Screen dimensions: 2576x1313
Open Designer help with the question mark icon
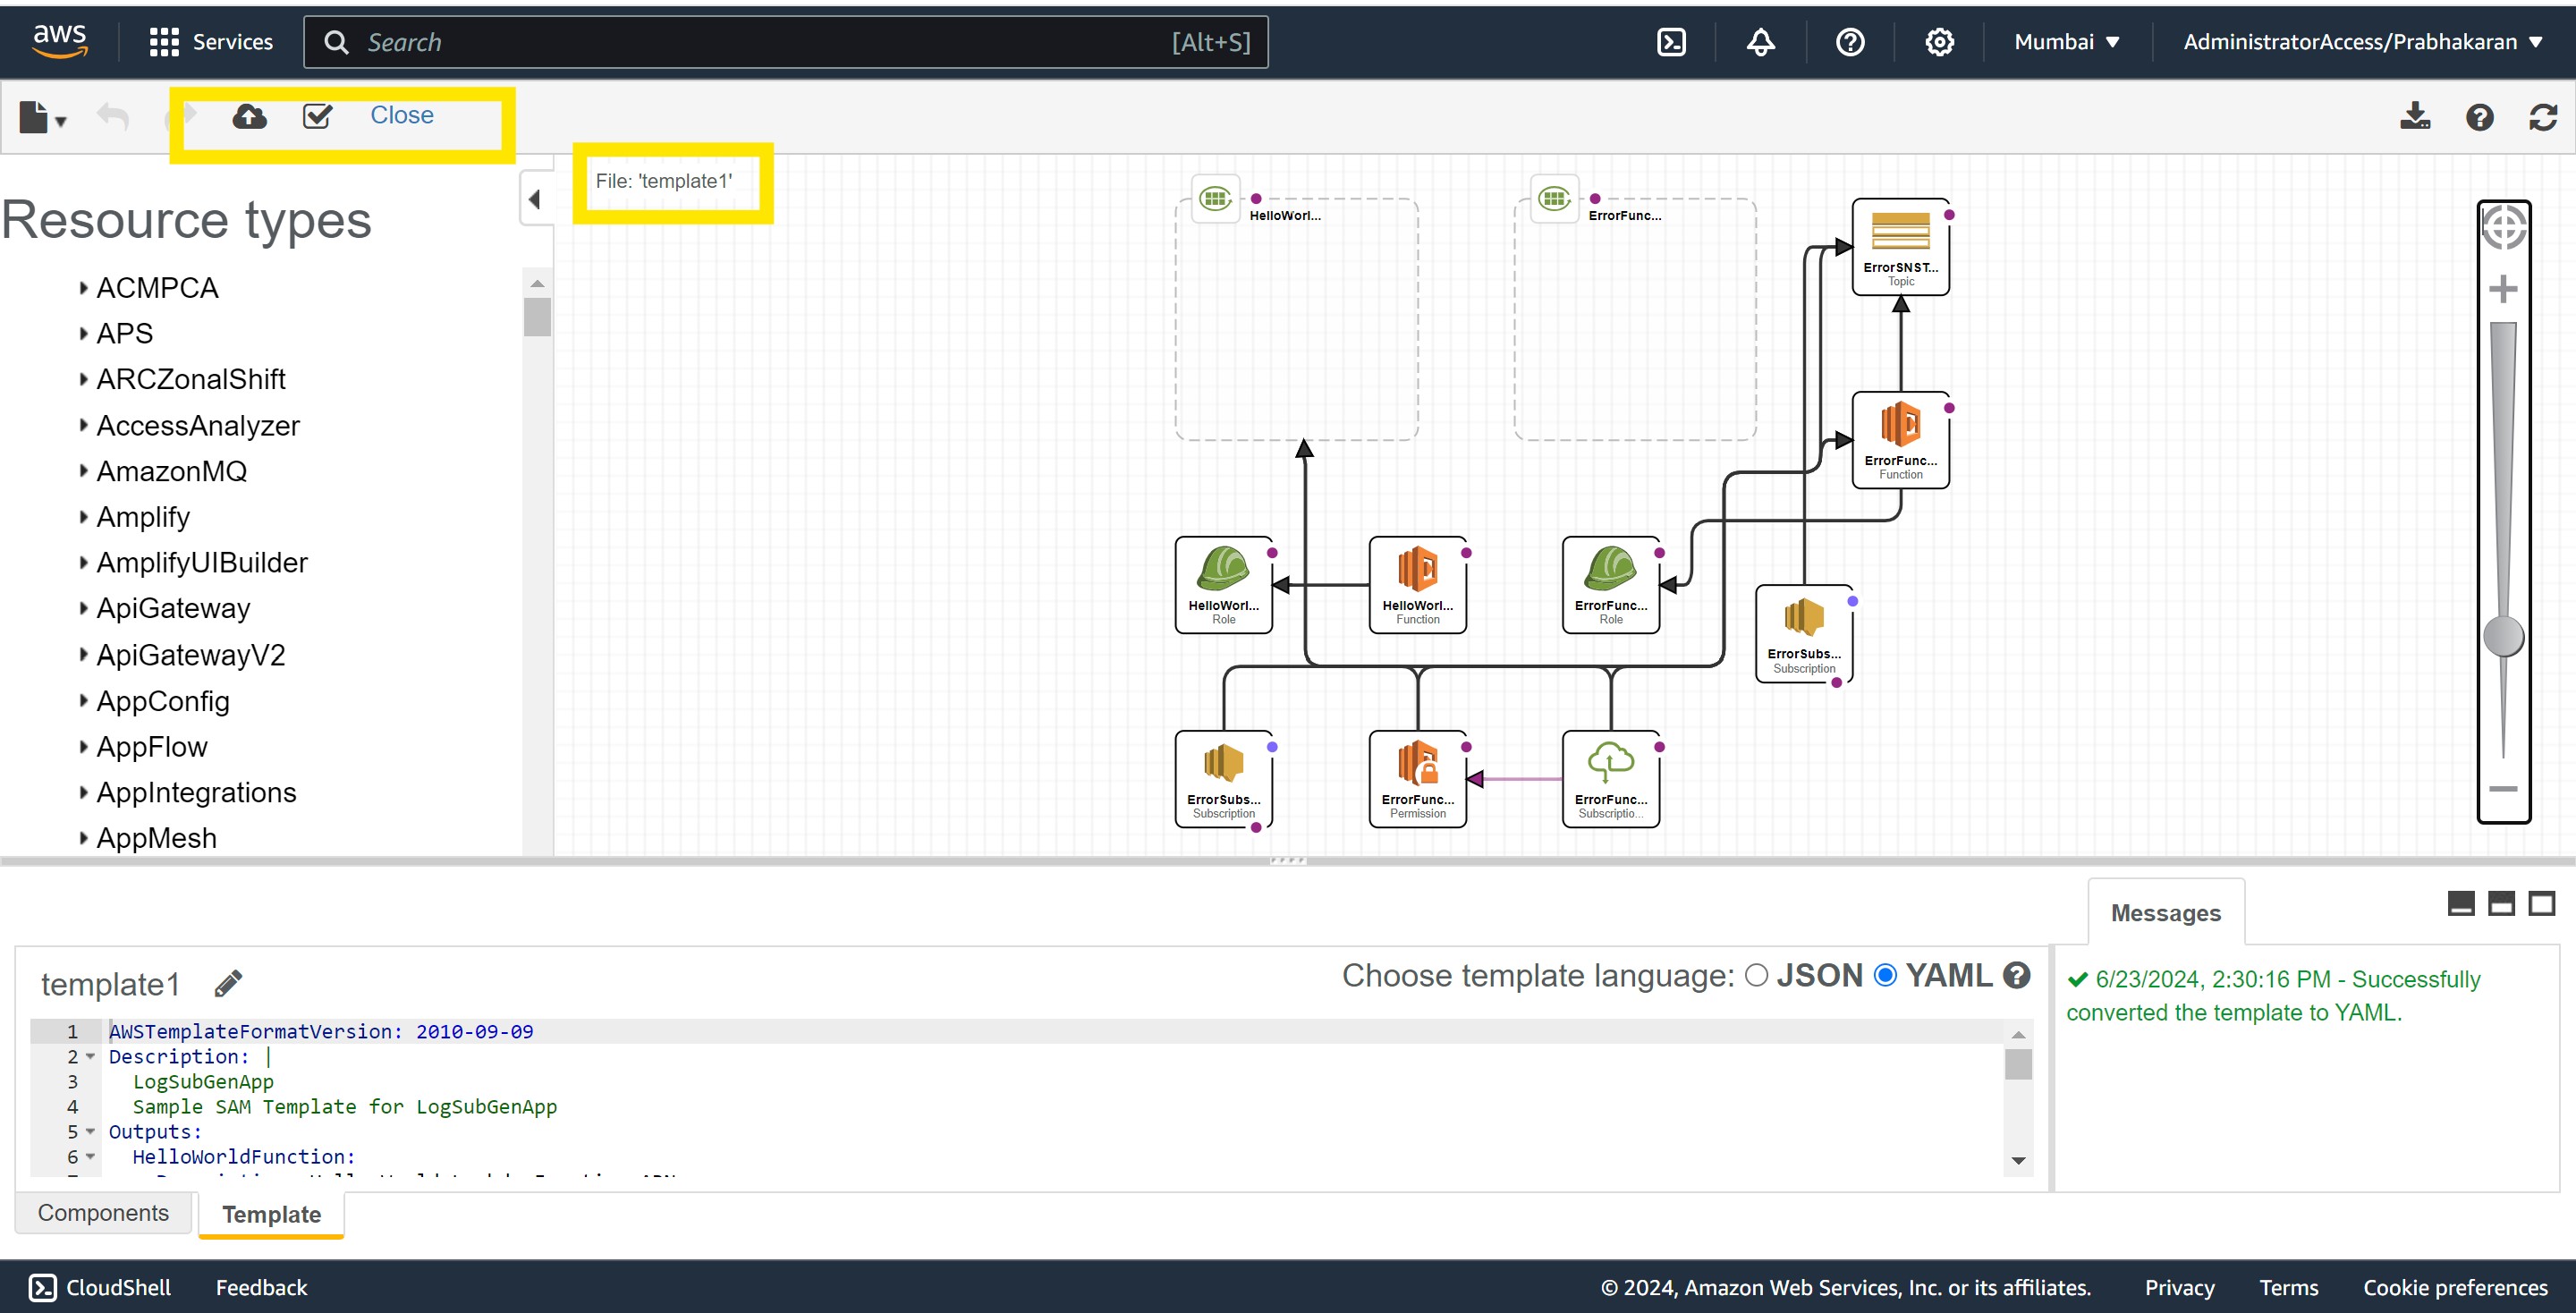pyautogui.click(x=2480, y=117)
